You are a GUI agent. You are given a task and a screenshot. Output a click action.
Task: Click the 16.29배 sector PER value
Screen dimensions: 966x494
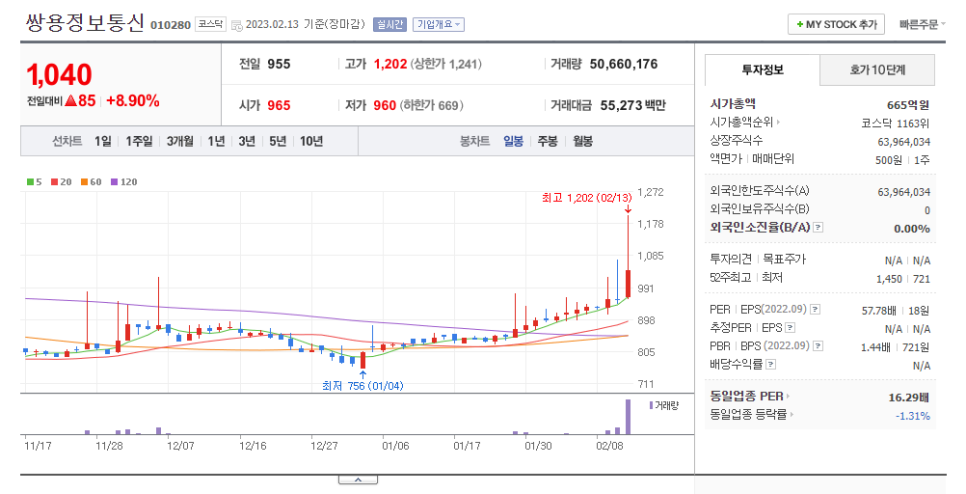[909, 397]
